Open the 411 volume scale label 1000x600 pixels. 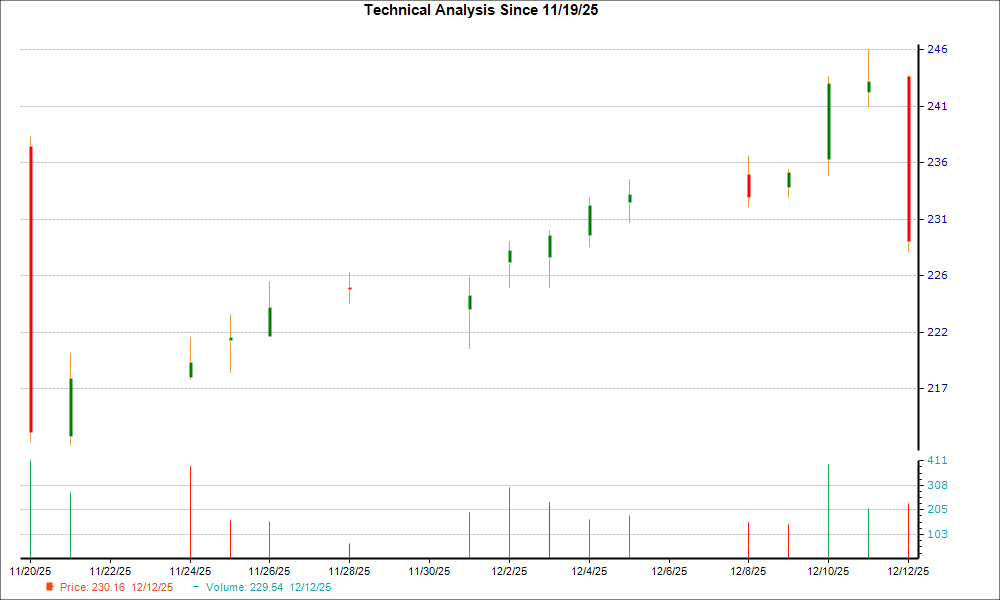(x=939, y=461)
